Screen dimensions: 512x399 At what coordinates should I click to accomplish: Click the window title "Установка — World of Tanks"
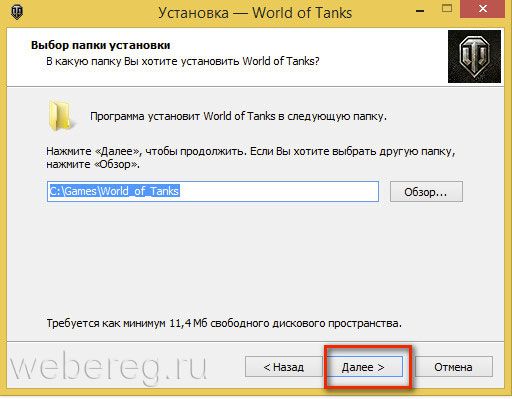(255, 13)
